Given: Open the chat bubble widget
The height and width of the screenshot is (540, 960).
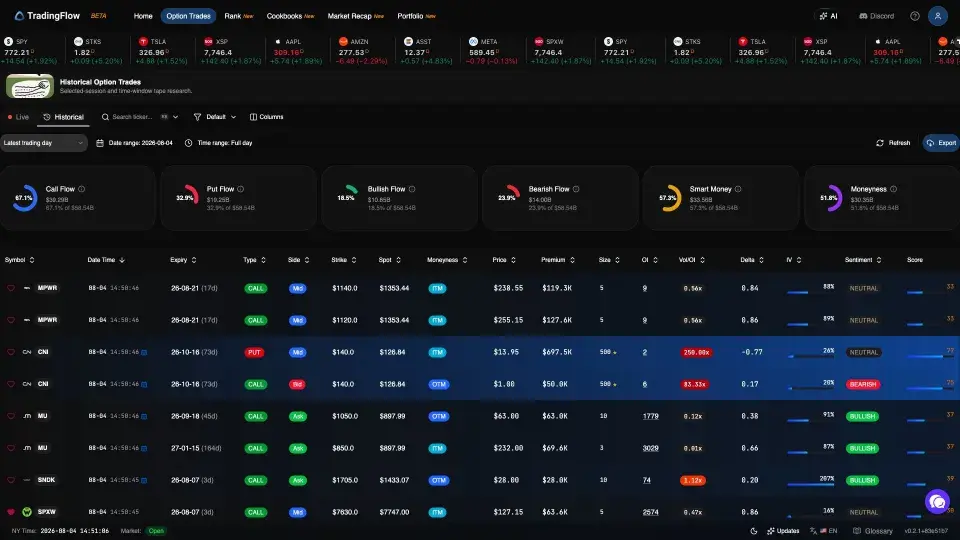Looking at the screenshot, I should click(x=937, y=502).
